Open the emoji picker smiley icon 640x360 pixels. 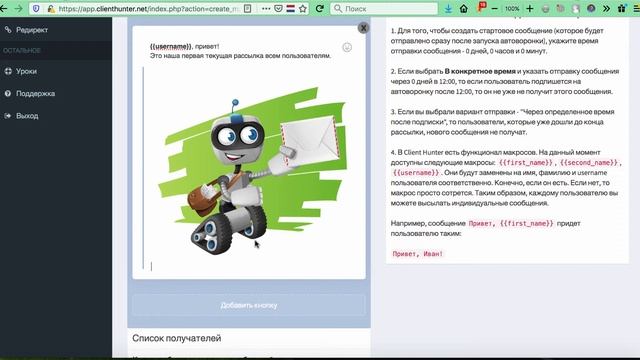347,47
